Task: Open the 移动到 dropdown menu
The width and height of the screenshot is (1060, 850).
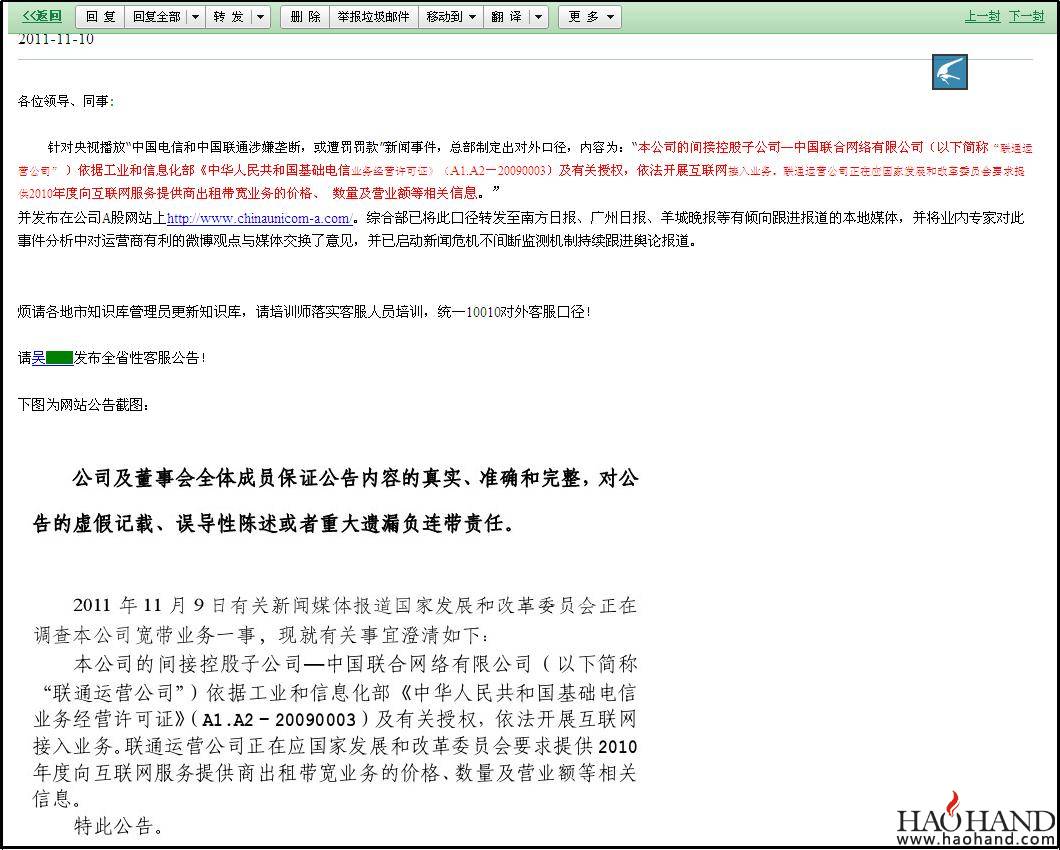Action: click(x=451, y=17)
